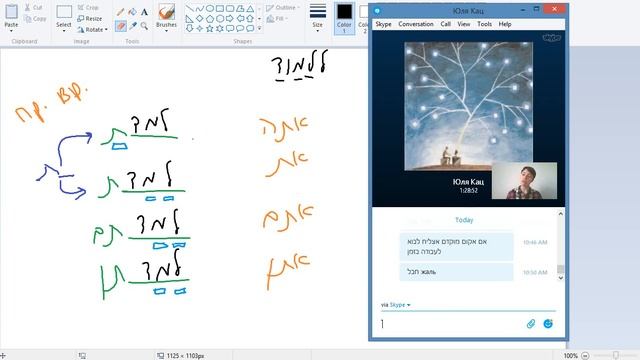The image size is (640, 360).
Task: Select the Fill with color bucket tool
Action: (x=132, y=12)
